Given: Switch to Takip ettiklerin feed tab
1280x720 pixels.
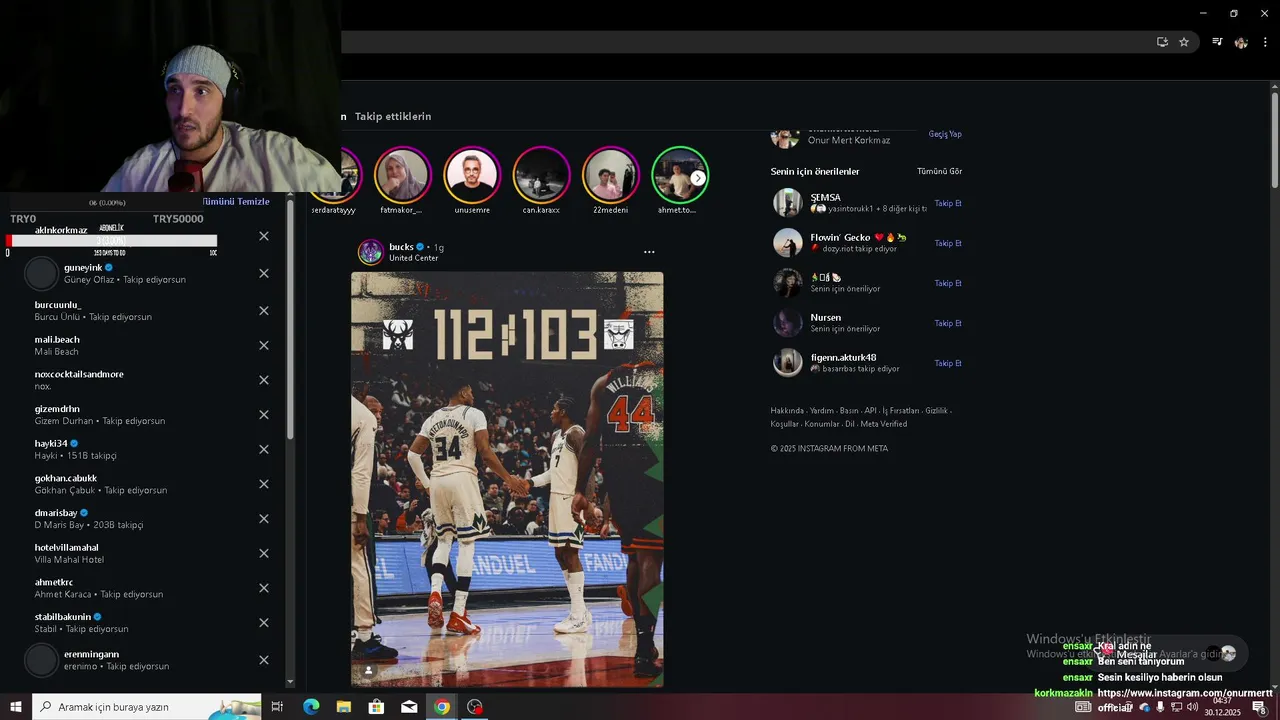Looking at the screenshot, I should coord(393,116).
